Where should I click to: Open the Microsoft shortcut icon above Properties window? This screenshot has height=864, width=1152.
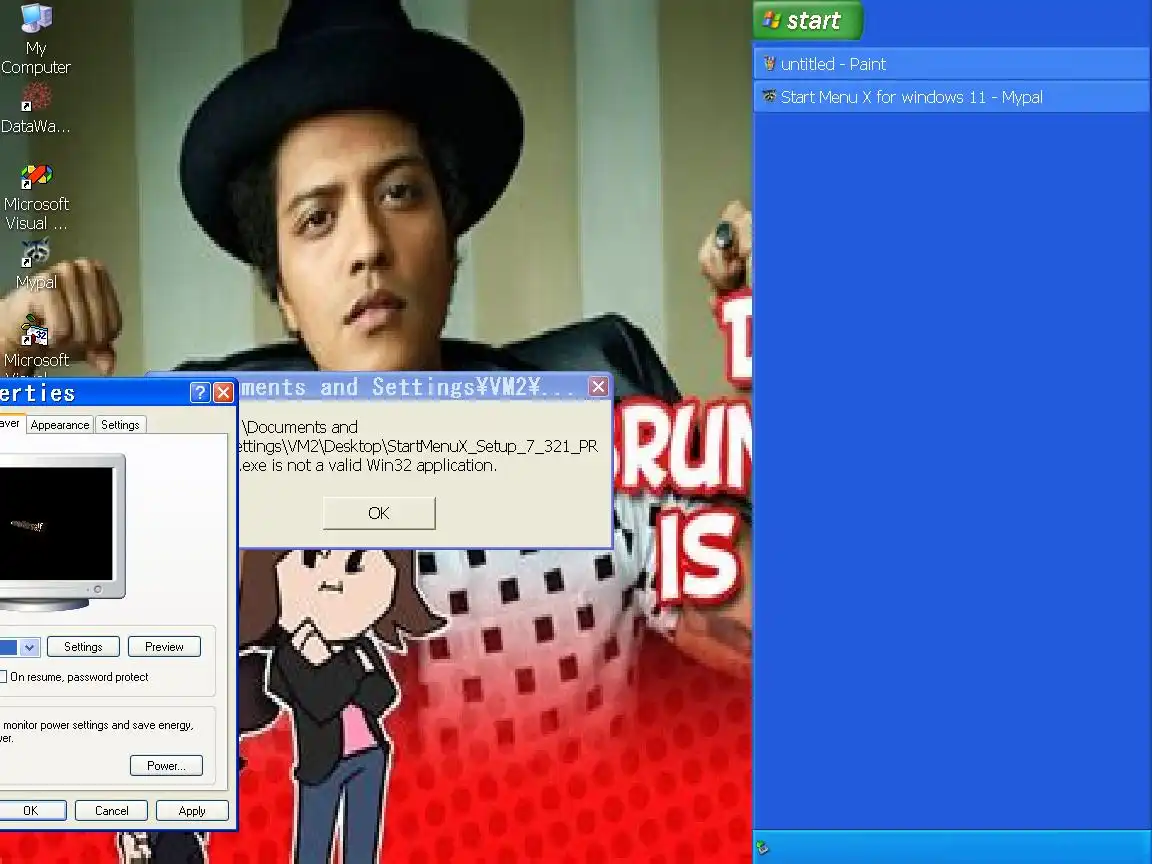(x=35, y=342)
